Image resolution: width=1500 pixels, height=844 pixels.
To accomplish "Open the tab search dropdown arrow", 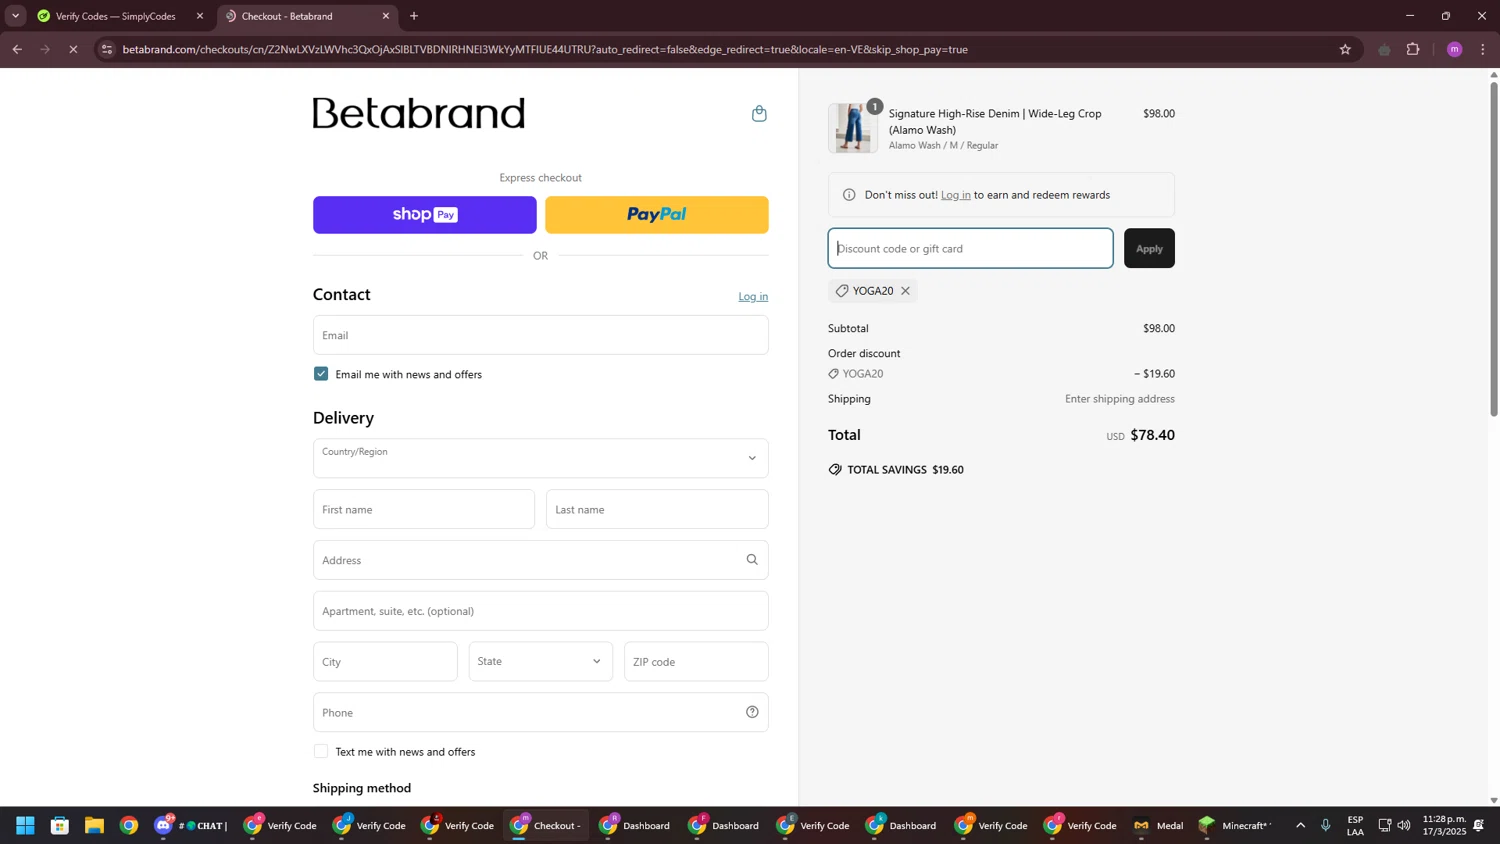I will pos(15,16).
